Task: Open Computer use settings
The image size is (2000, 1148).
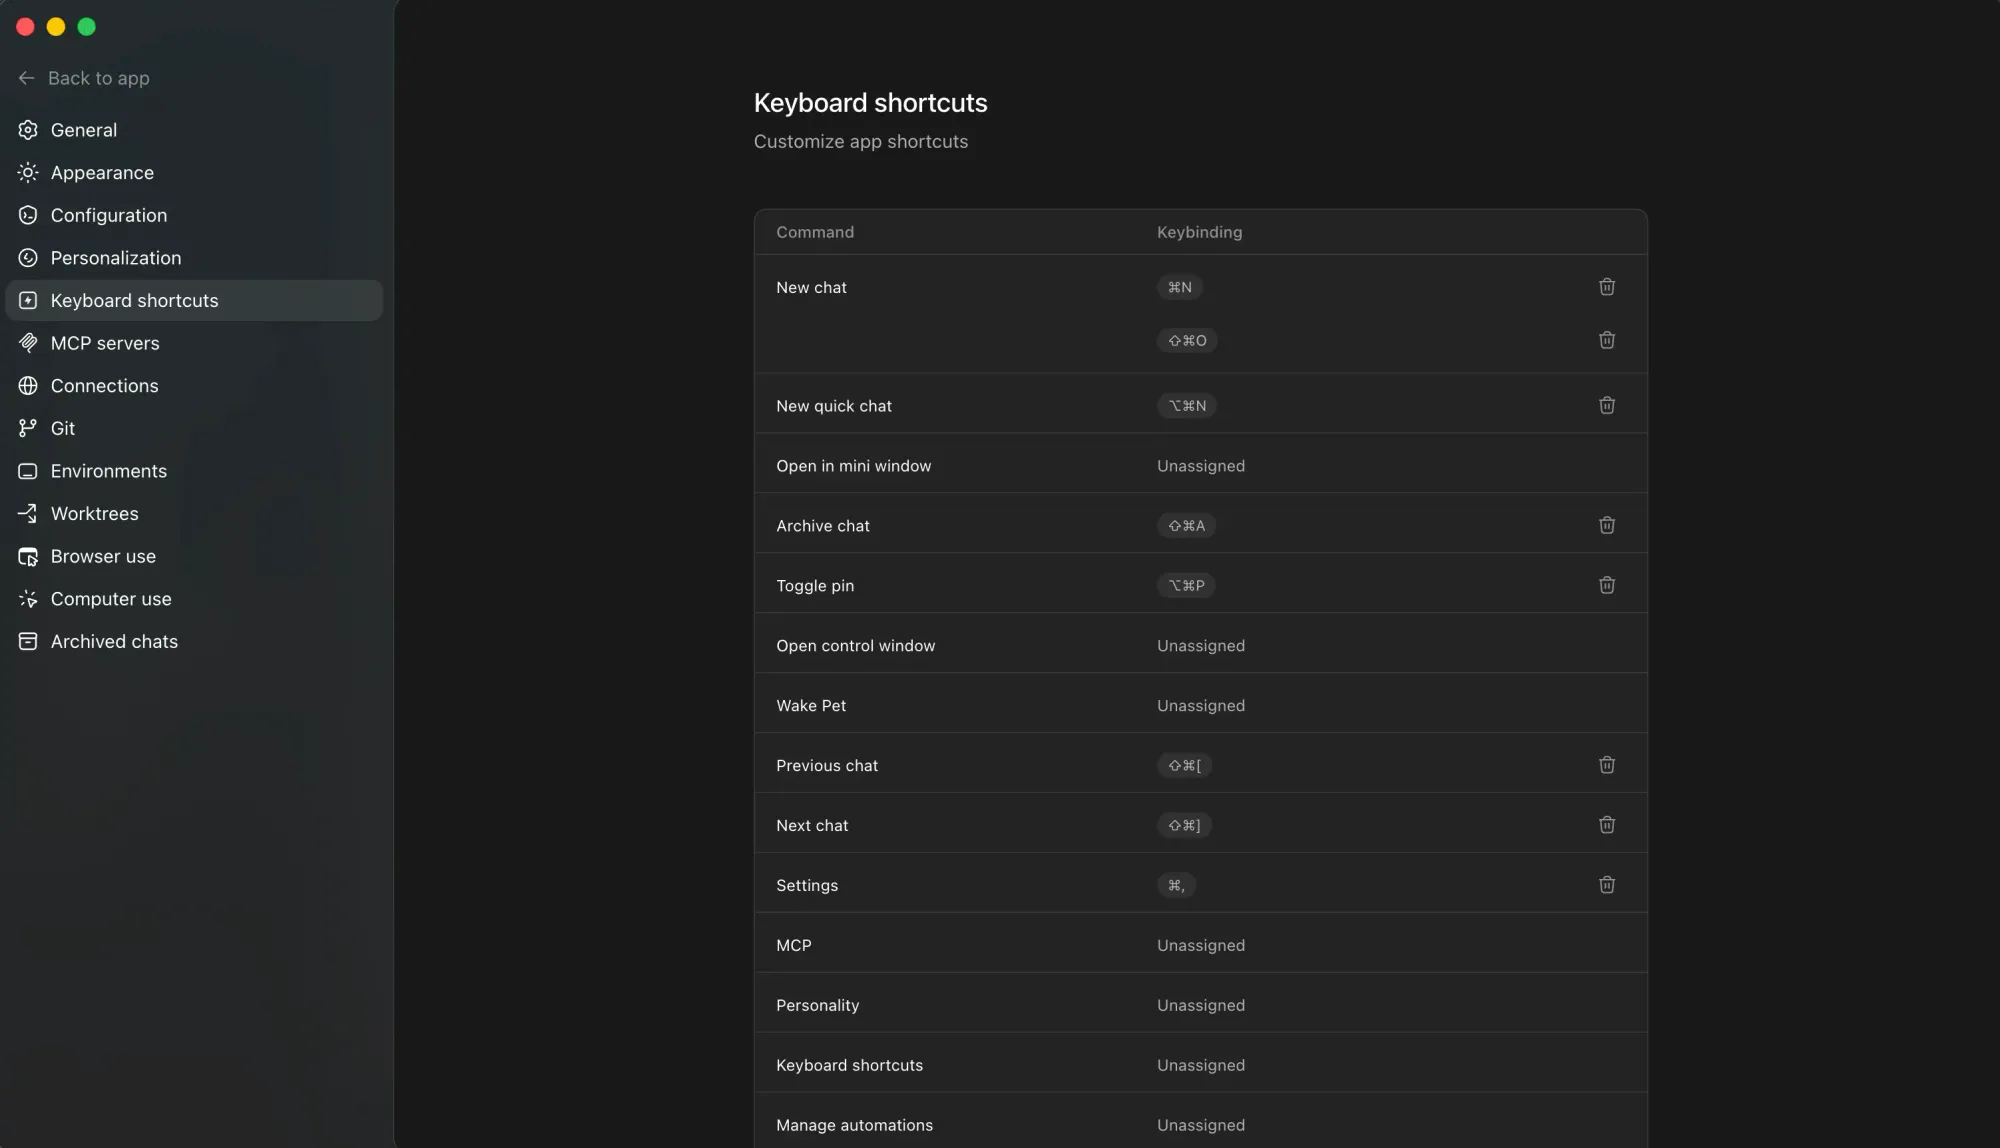Action: coord(194,599)
